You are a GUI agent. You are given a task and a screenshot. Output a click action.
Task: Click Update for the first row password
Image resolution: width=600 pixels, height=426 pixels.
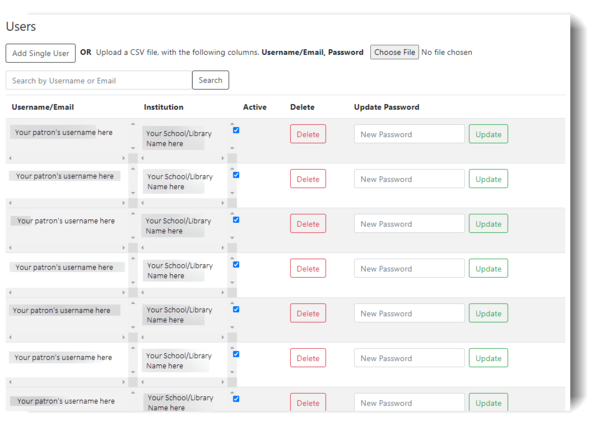tap(488, 134)
